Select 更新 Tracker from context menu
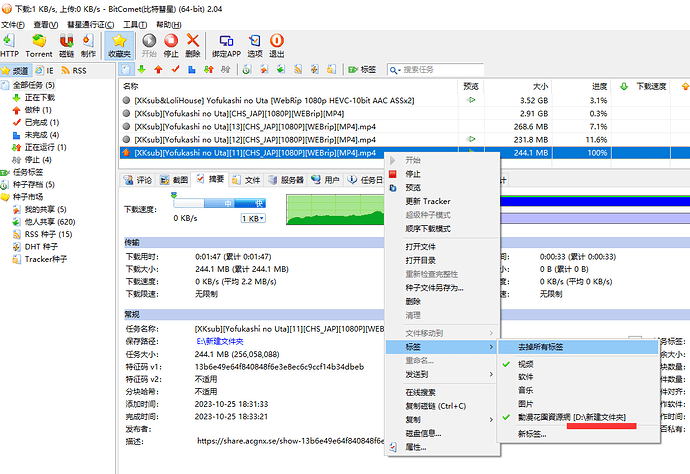The image size is (690, 474). click(x=428, y=201)
